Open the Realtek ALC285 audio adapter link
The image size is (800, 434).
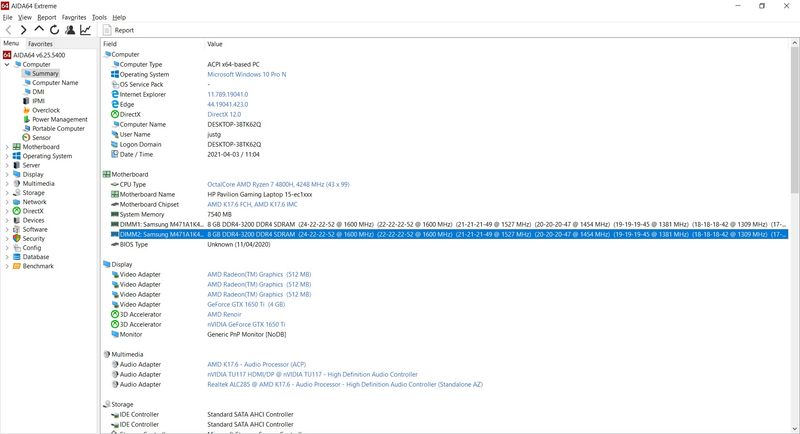(345, 385)
